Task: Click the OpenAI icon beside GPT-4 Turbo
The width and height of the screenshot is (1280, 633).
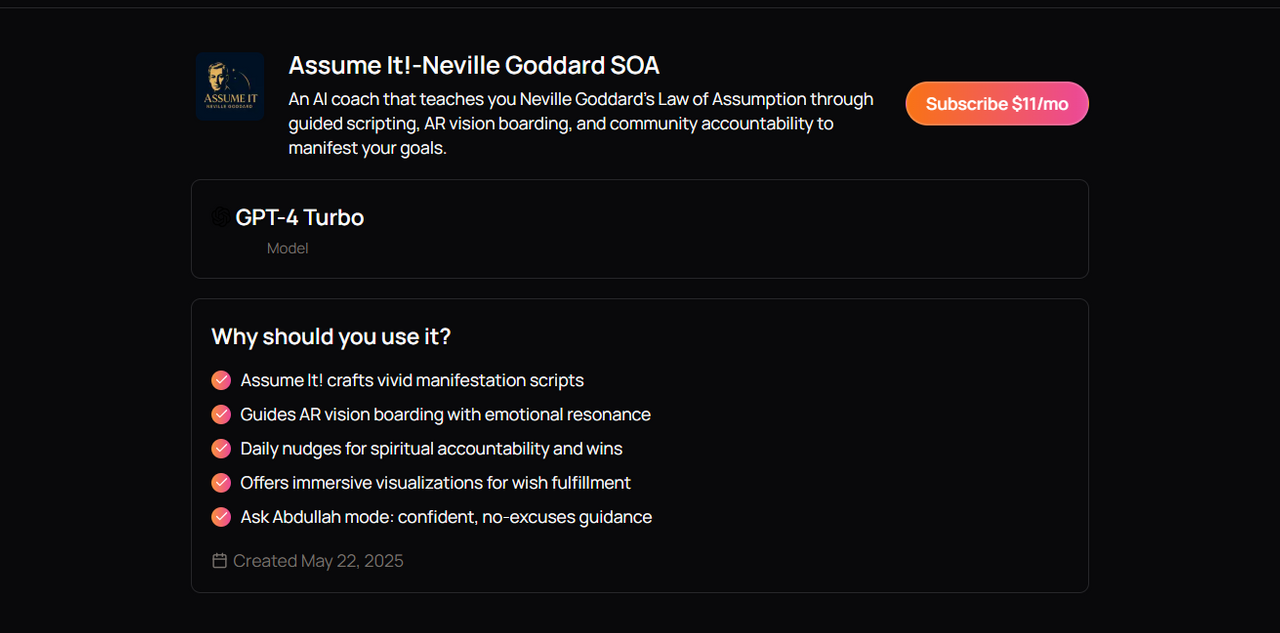Action: (x=220, y=217)
